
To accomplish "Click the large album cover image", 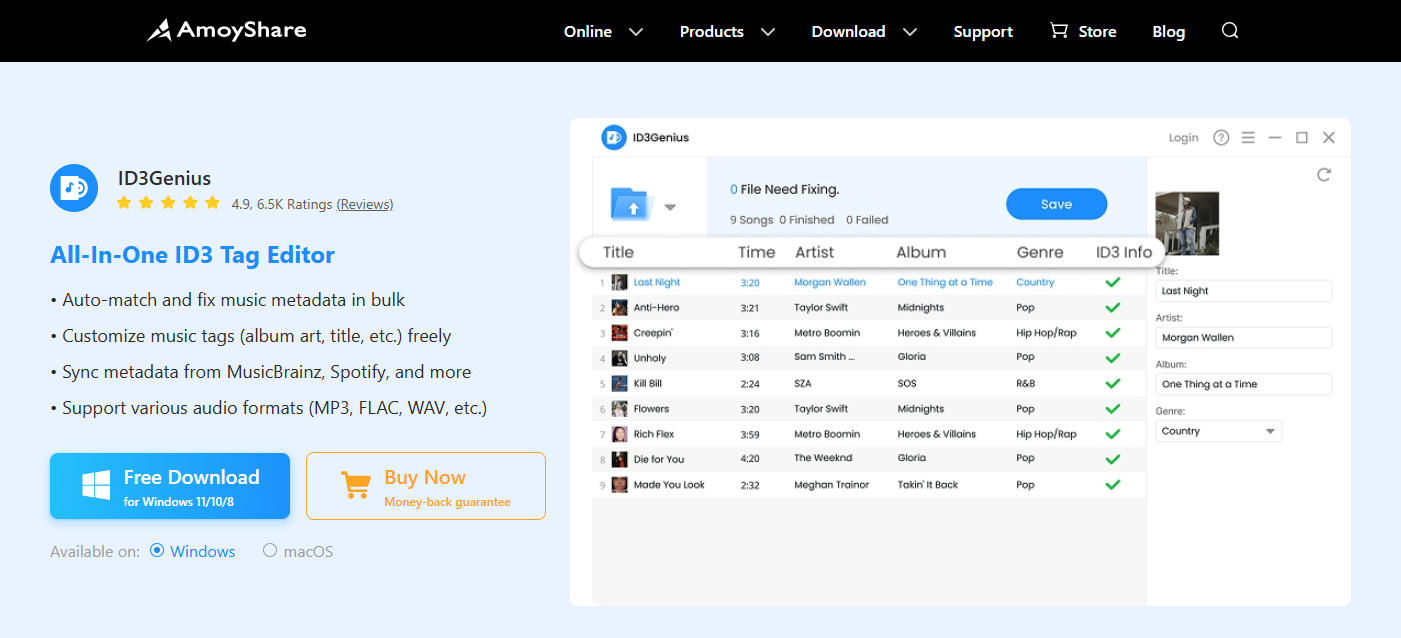I will pyautogui.click(x=1187, y=224).
